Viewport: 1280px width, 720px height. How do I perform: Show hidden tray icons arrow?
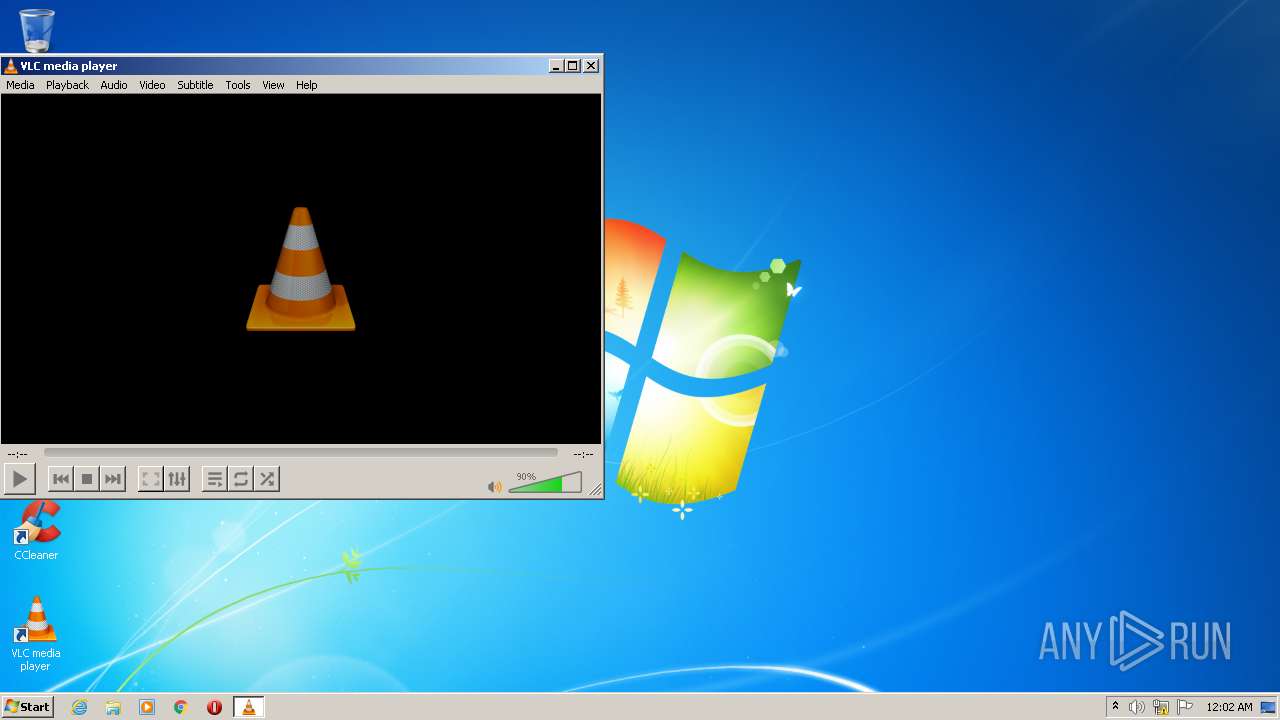pyautogui.click(x=1115, y=707)
